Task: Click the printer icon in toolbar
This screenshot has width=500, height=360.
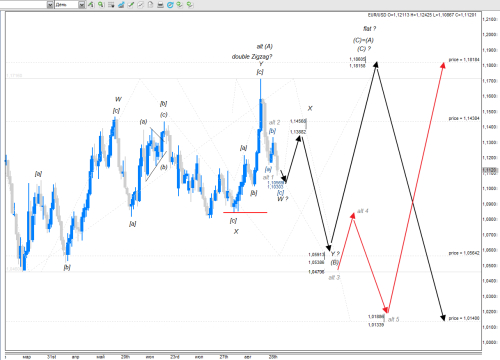Action: tap(160, 5)
